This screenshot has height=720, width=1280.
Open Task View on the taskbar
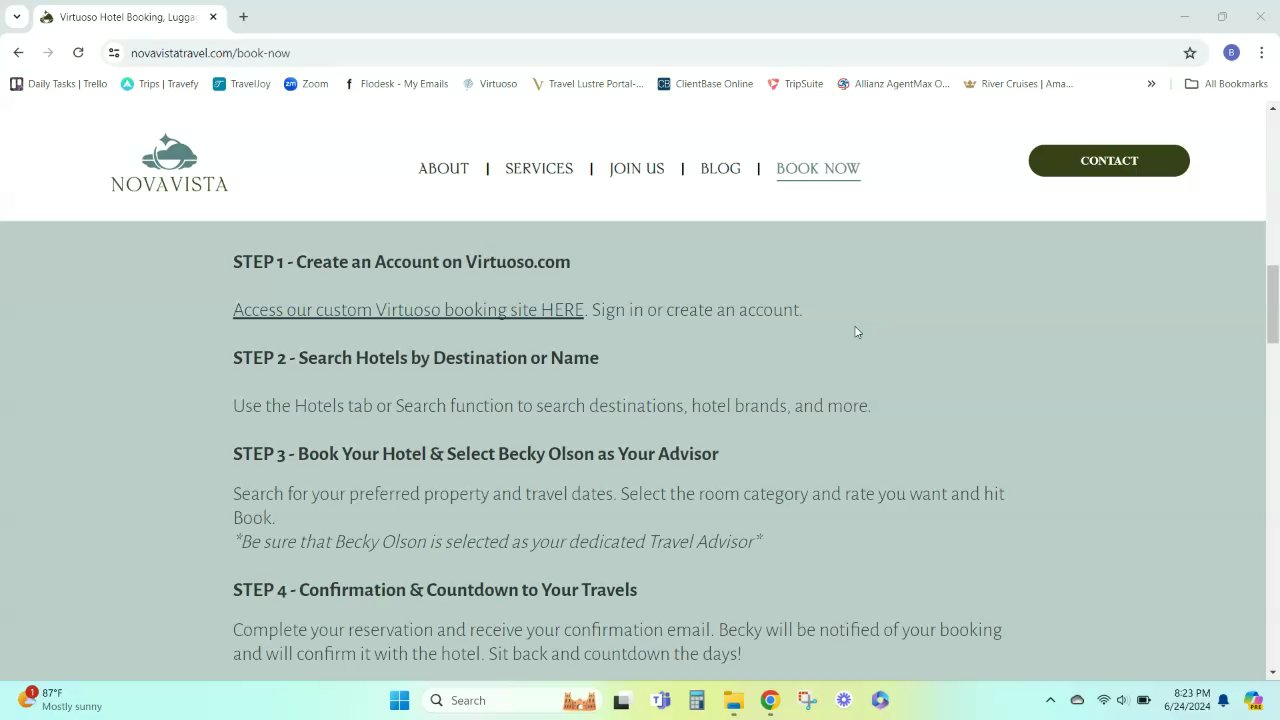[x=621, y=700]
